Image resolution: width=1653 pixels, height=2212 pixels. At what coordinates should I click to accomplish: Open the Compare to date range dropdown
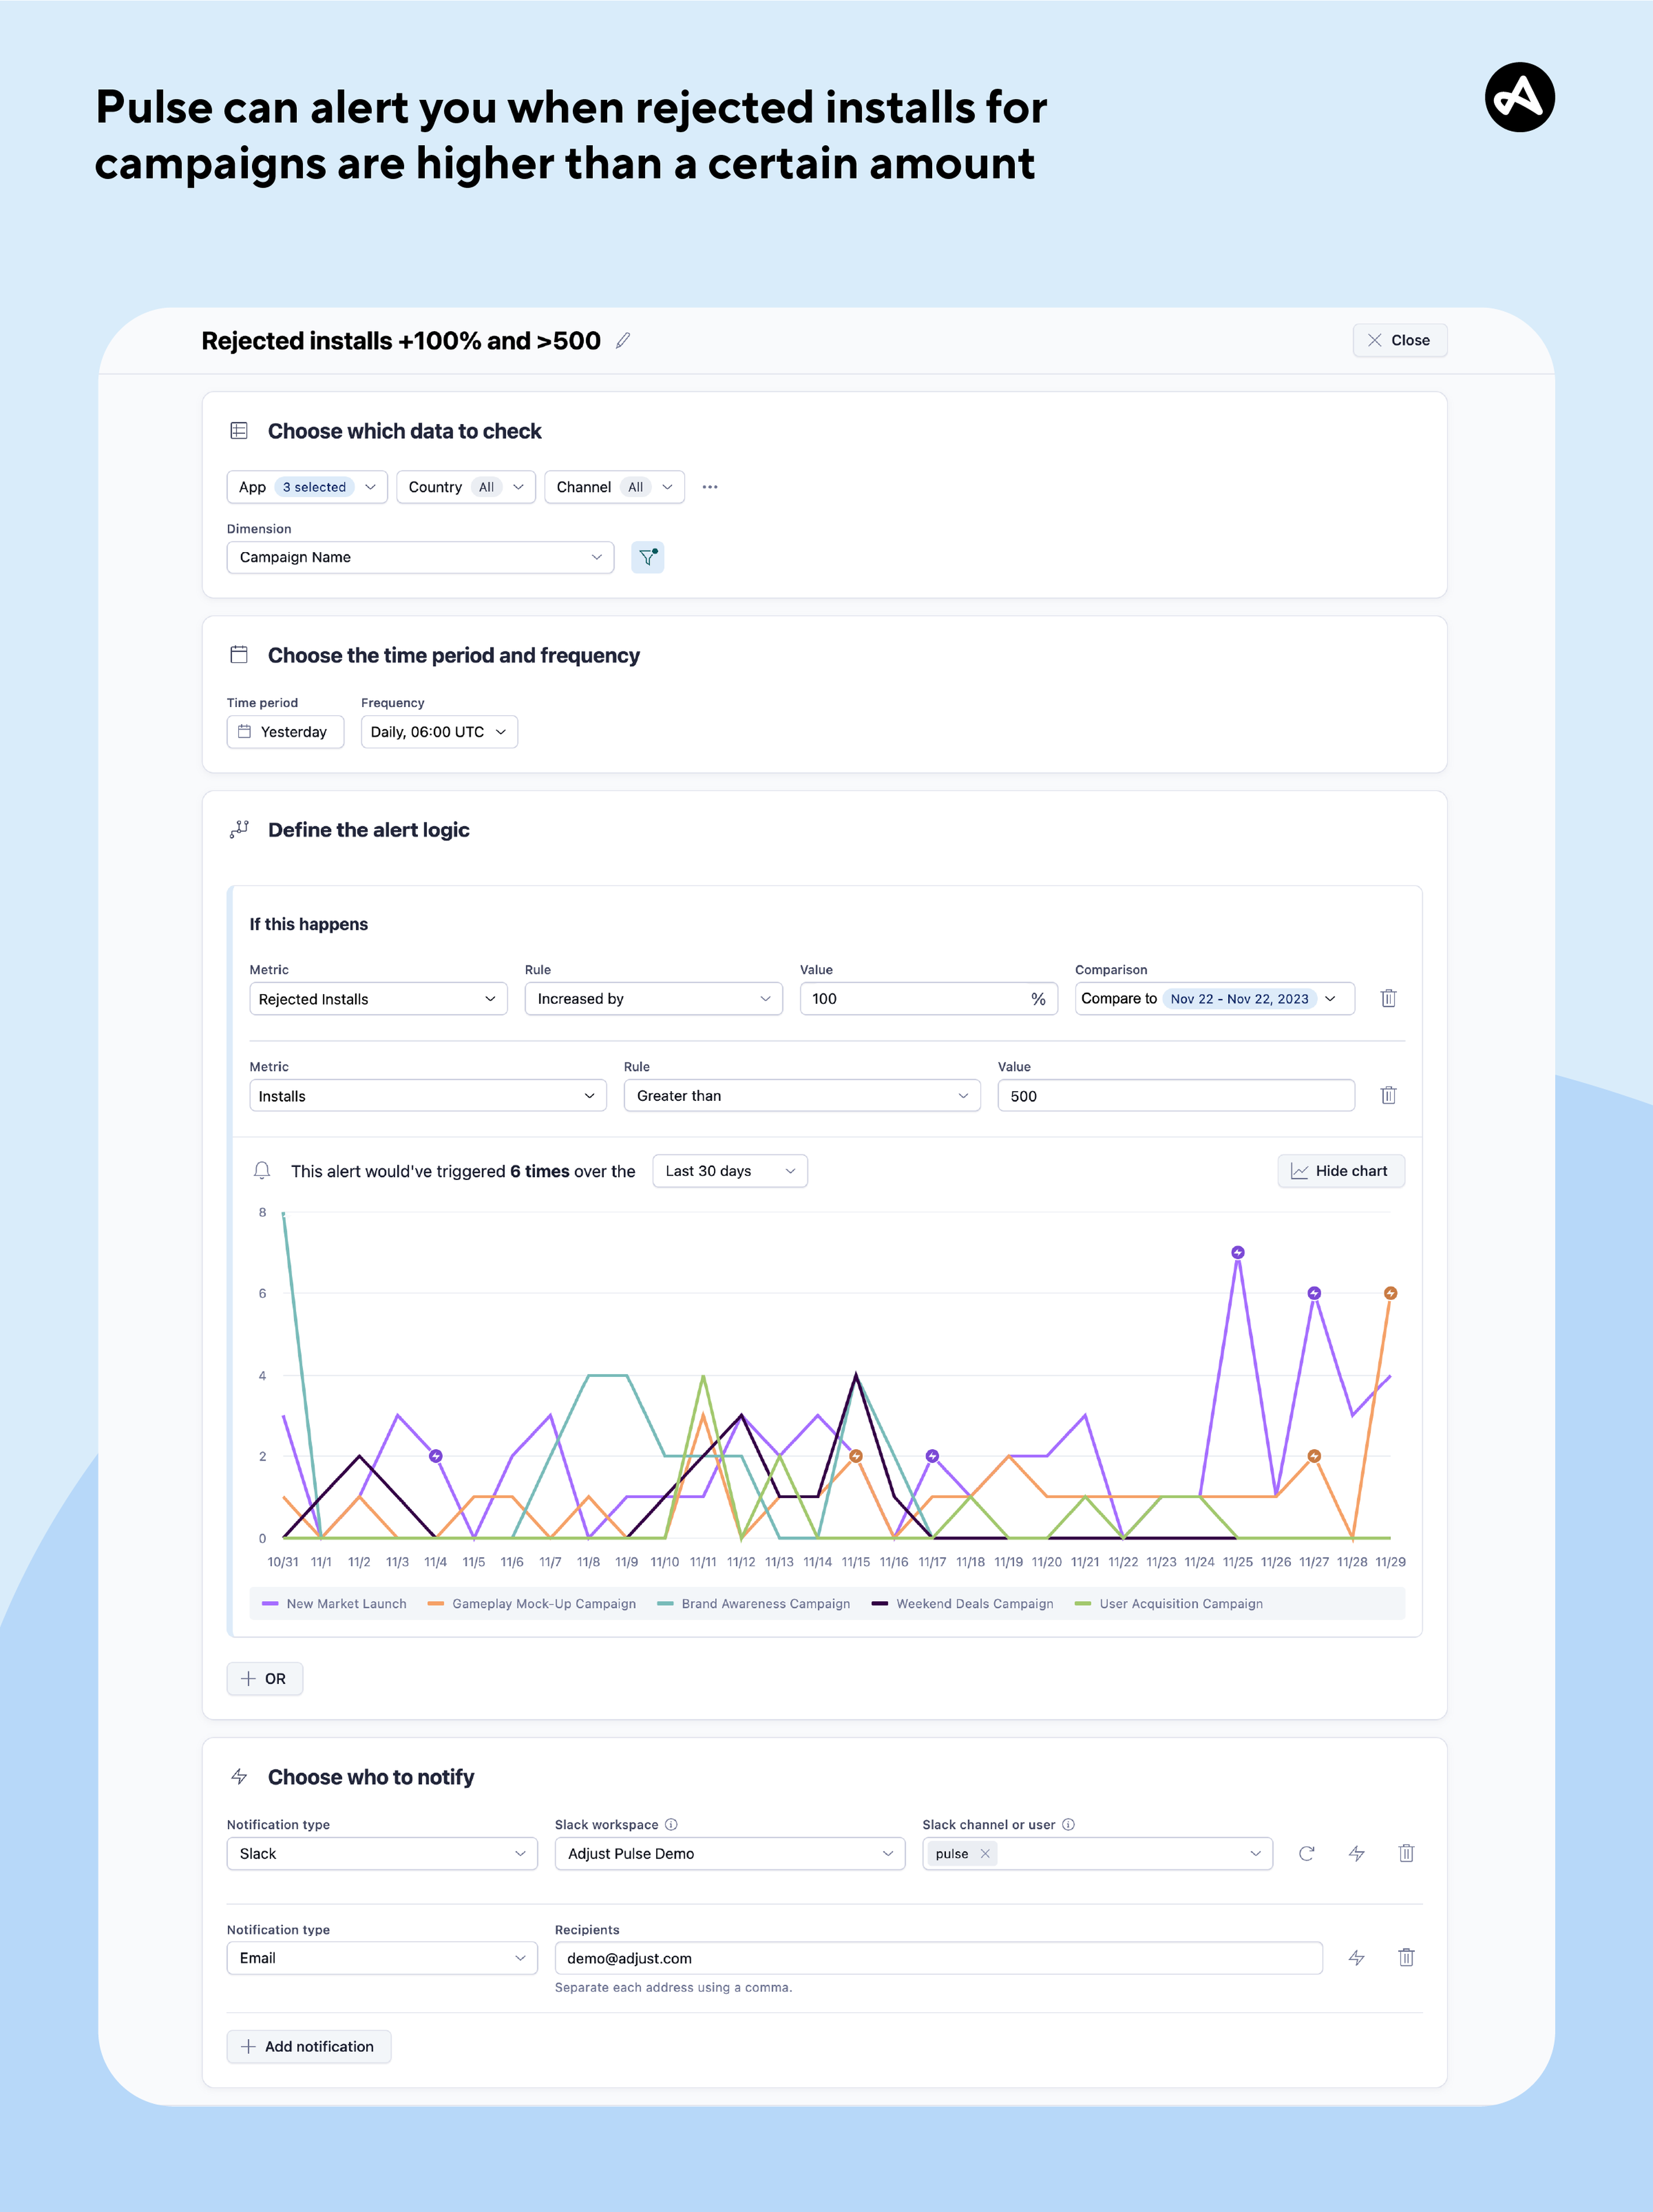(x=1214, y=999)
